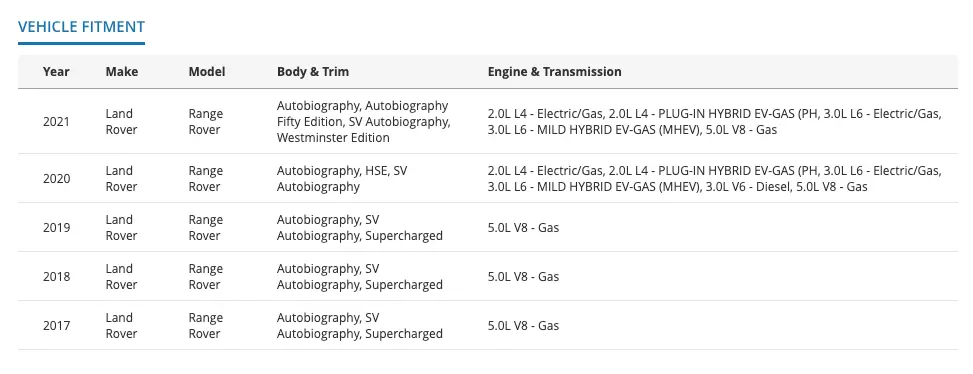Viewport: 973px width, 374px height.
Task: Click the Body & Trim column header
Action: pyautogui.click(x=313, y=72)
